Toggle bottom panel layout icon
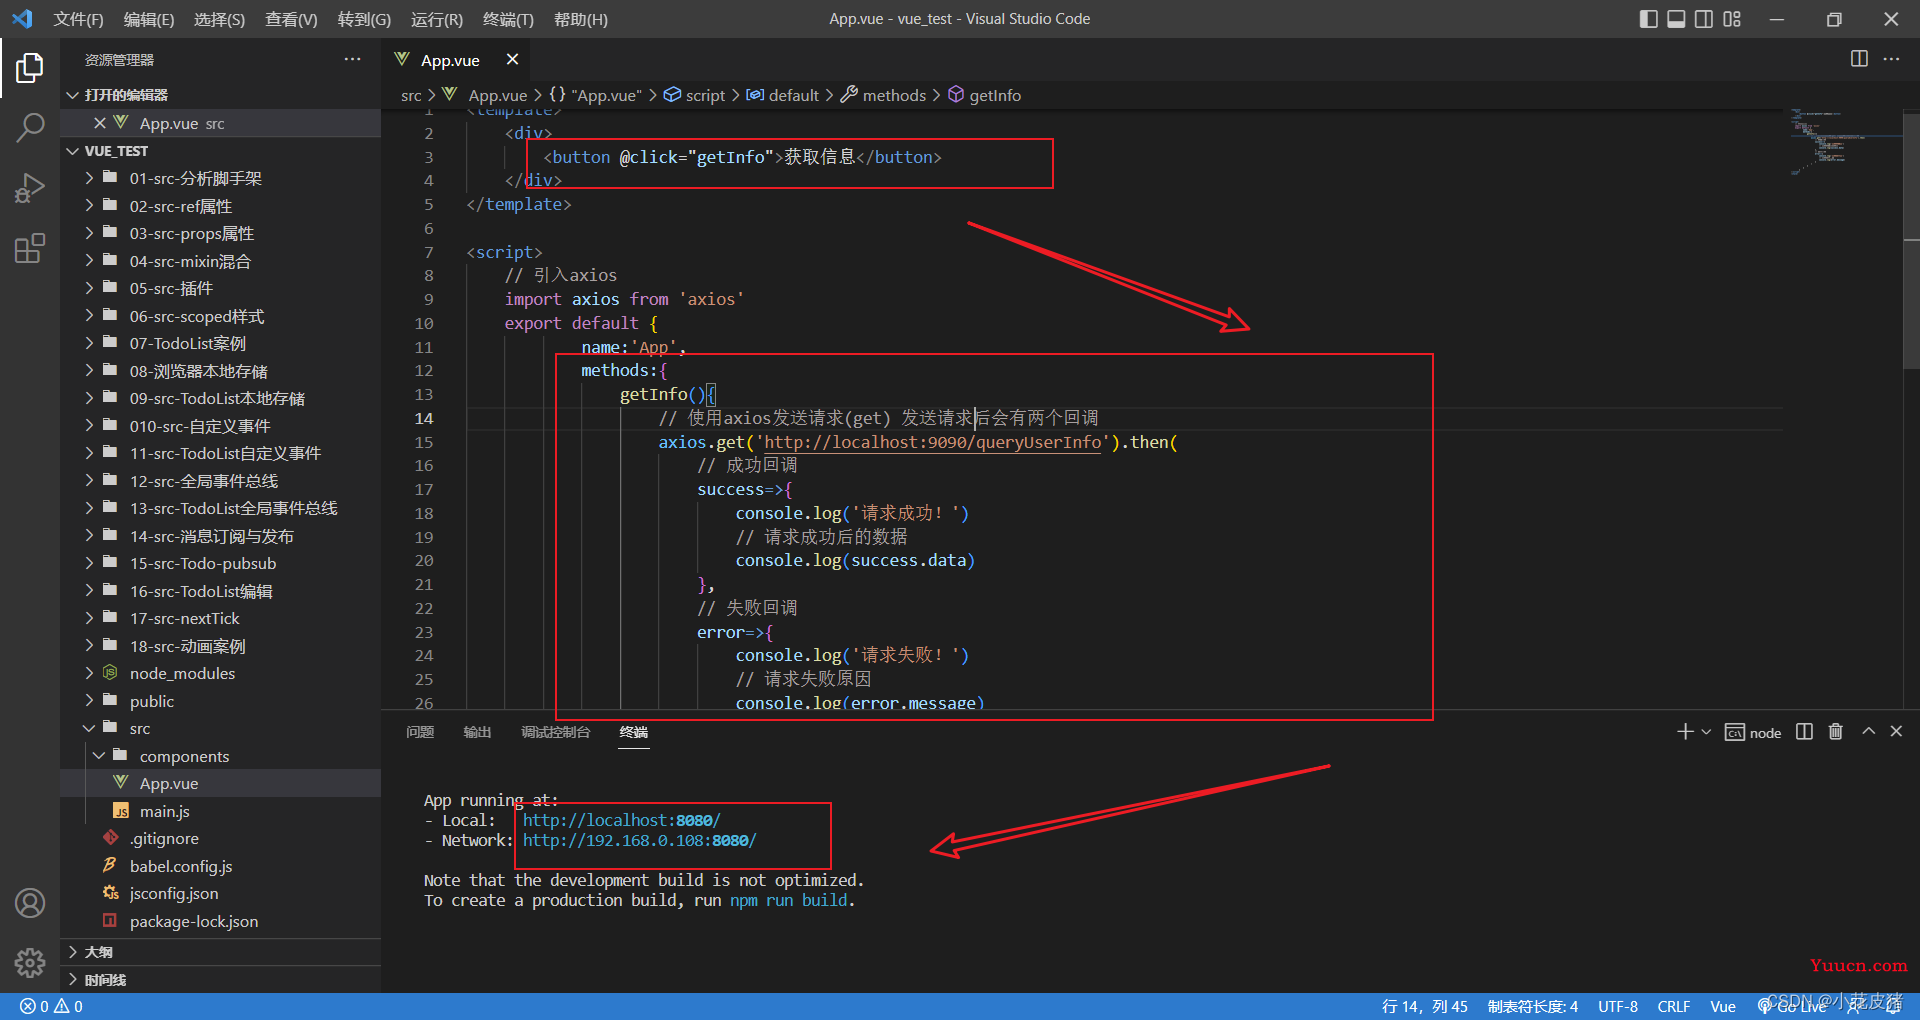The width and height of the screenshot is (1920, 1020). point(1676,19)
